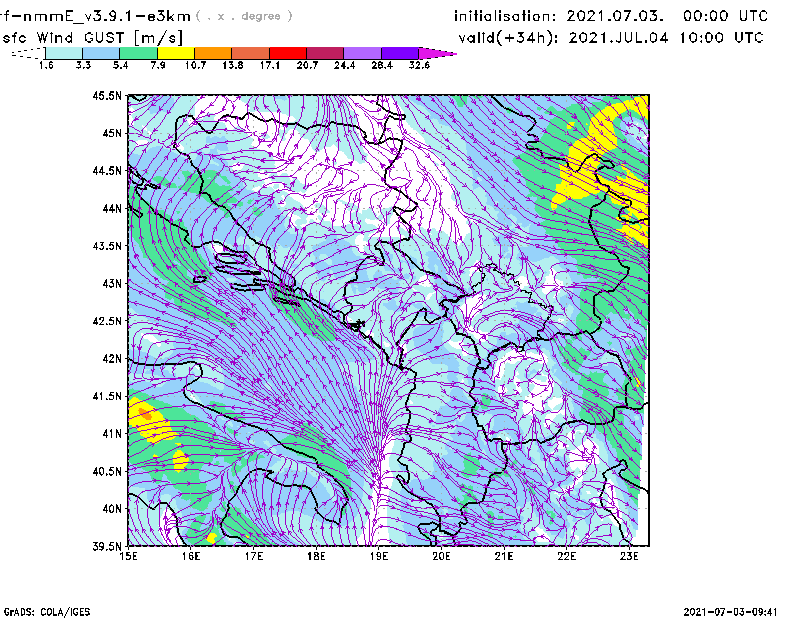The height and width of the screenshot is (618, 800).
Task: Click the 45N latitude label
Action: [x=112, y=133]
